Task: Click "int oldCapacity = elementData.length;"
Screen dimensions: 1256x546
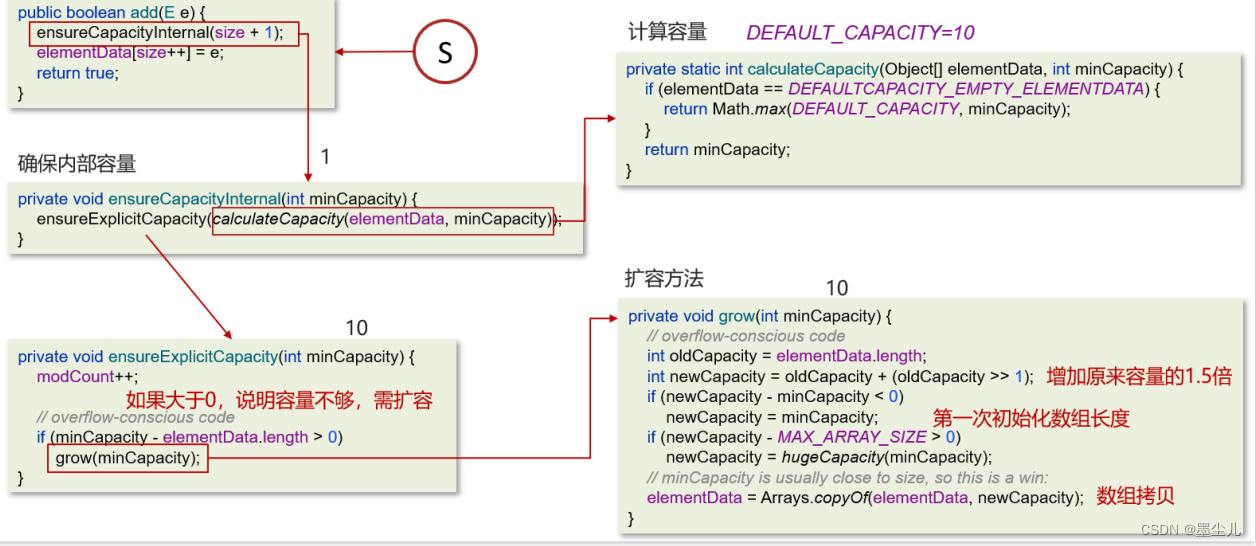Action: (x=786, y=356)
